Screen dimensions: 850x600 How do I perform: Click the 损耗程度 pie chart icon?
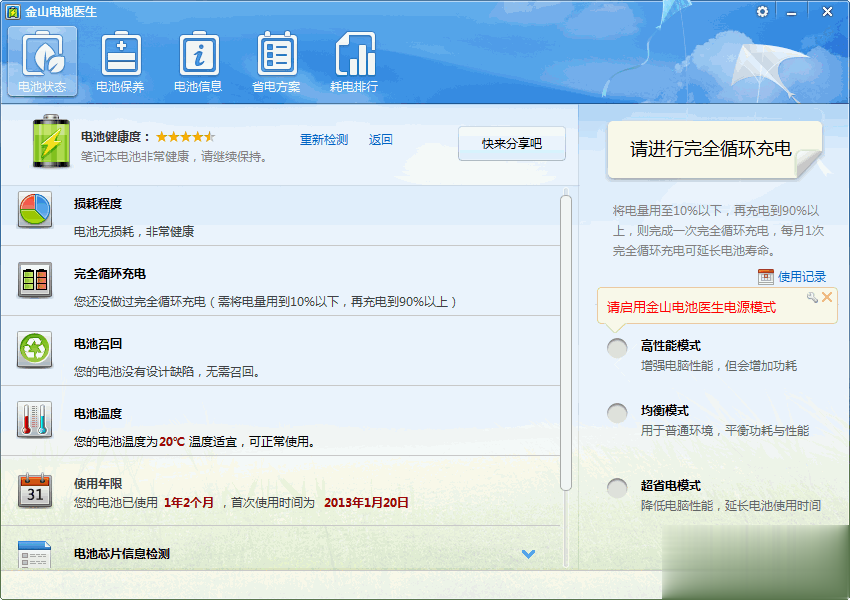(x=35, y=210)
